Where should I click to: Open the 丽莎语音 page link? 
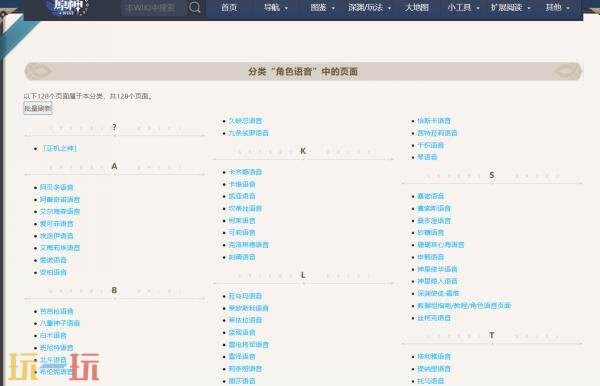(242, 381)
